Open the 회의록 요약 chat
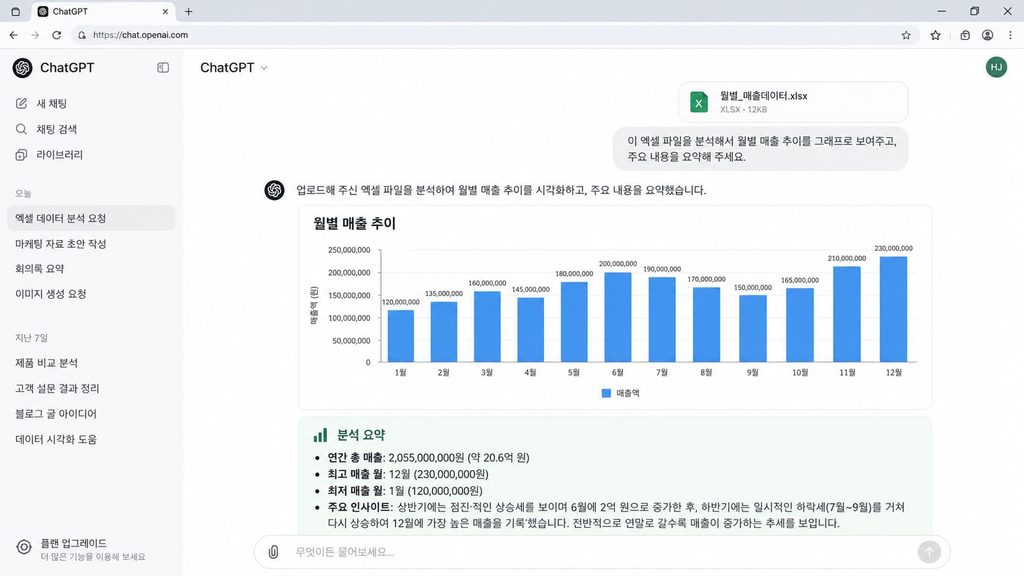The width and height of the screenshot is (1024, 576). tap(91, 268)
